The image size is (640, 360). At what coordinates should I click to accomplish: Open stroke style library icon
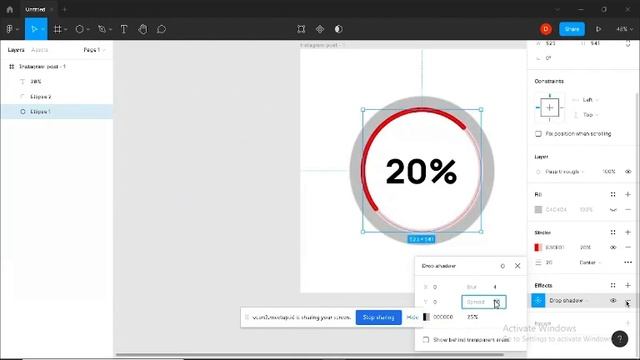point(613,232)
